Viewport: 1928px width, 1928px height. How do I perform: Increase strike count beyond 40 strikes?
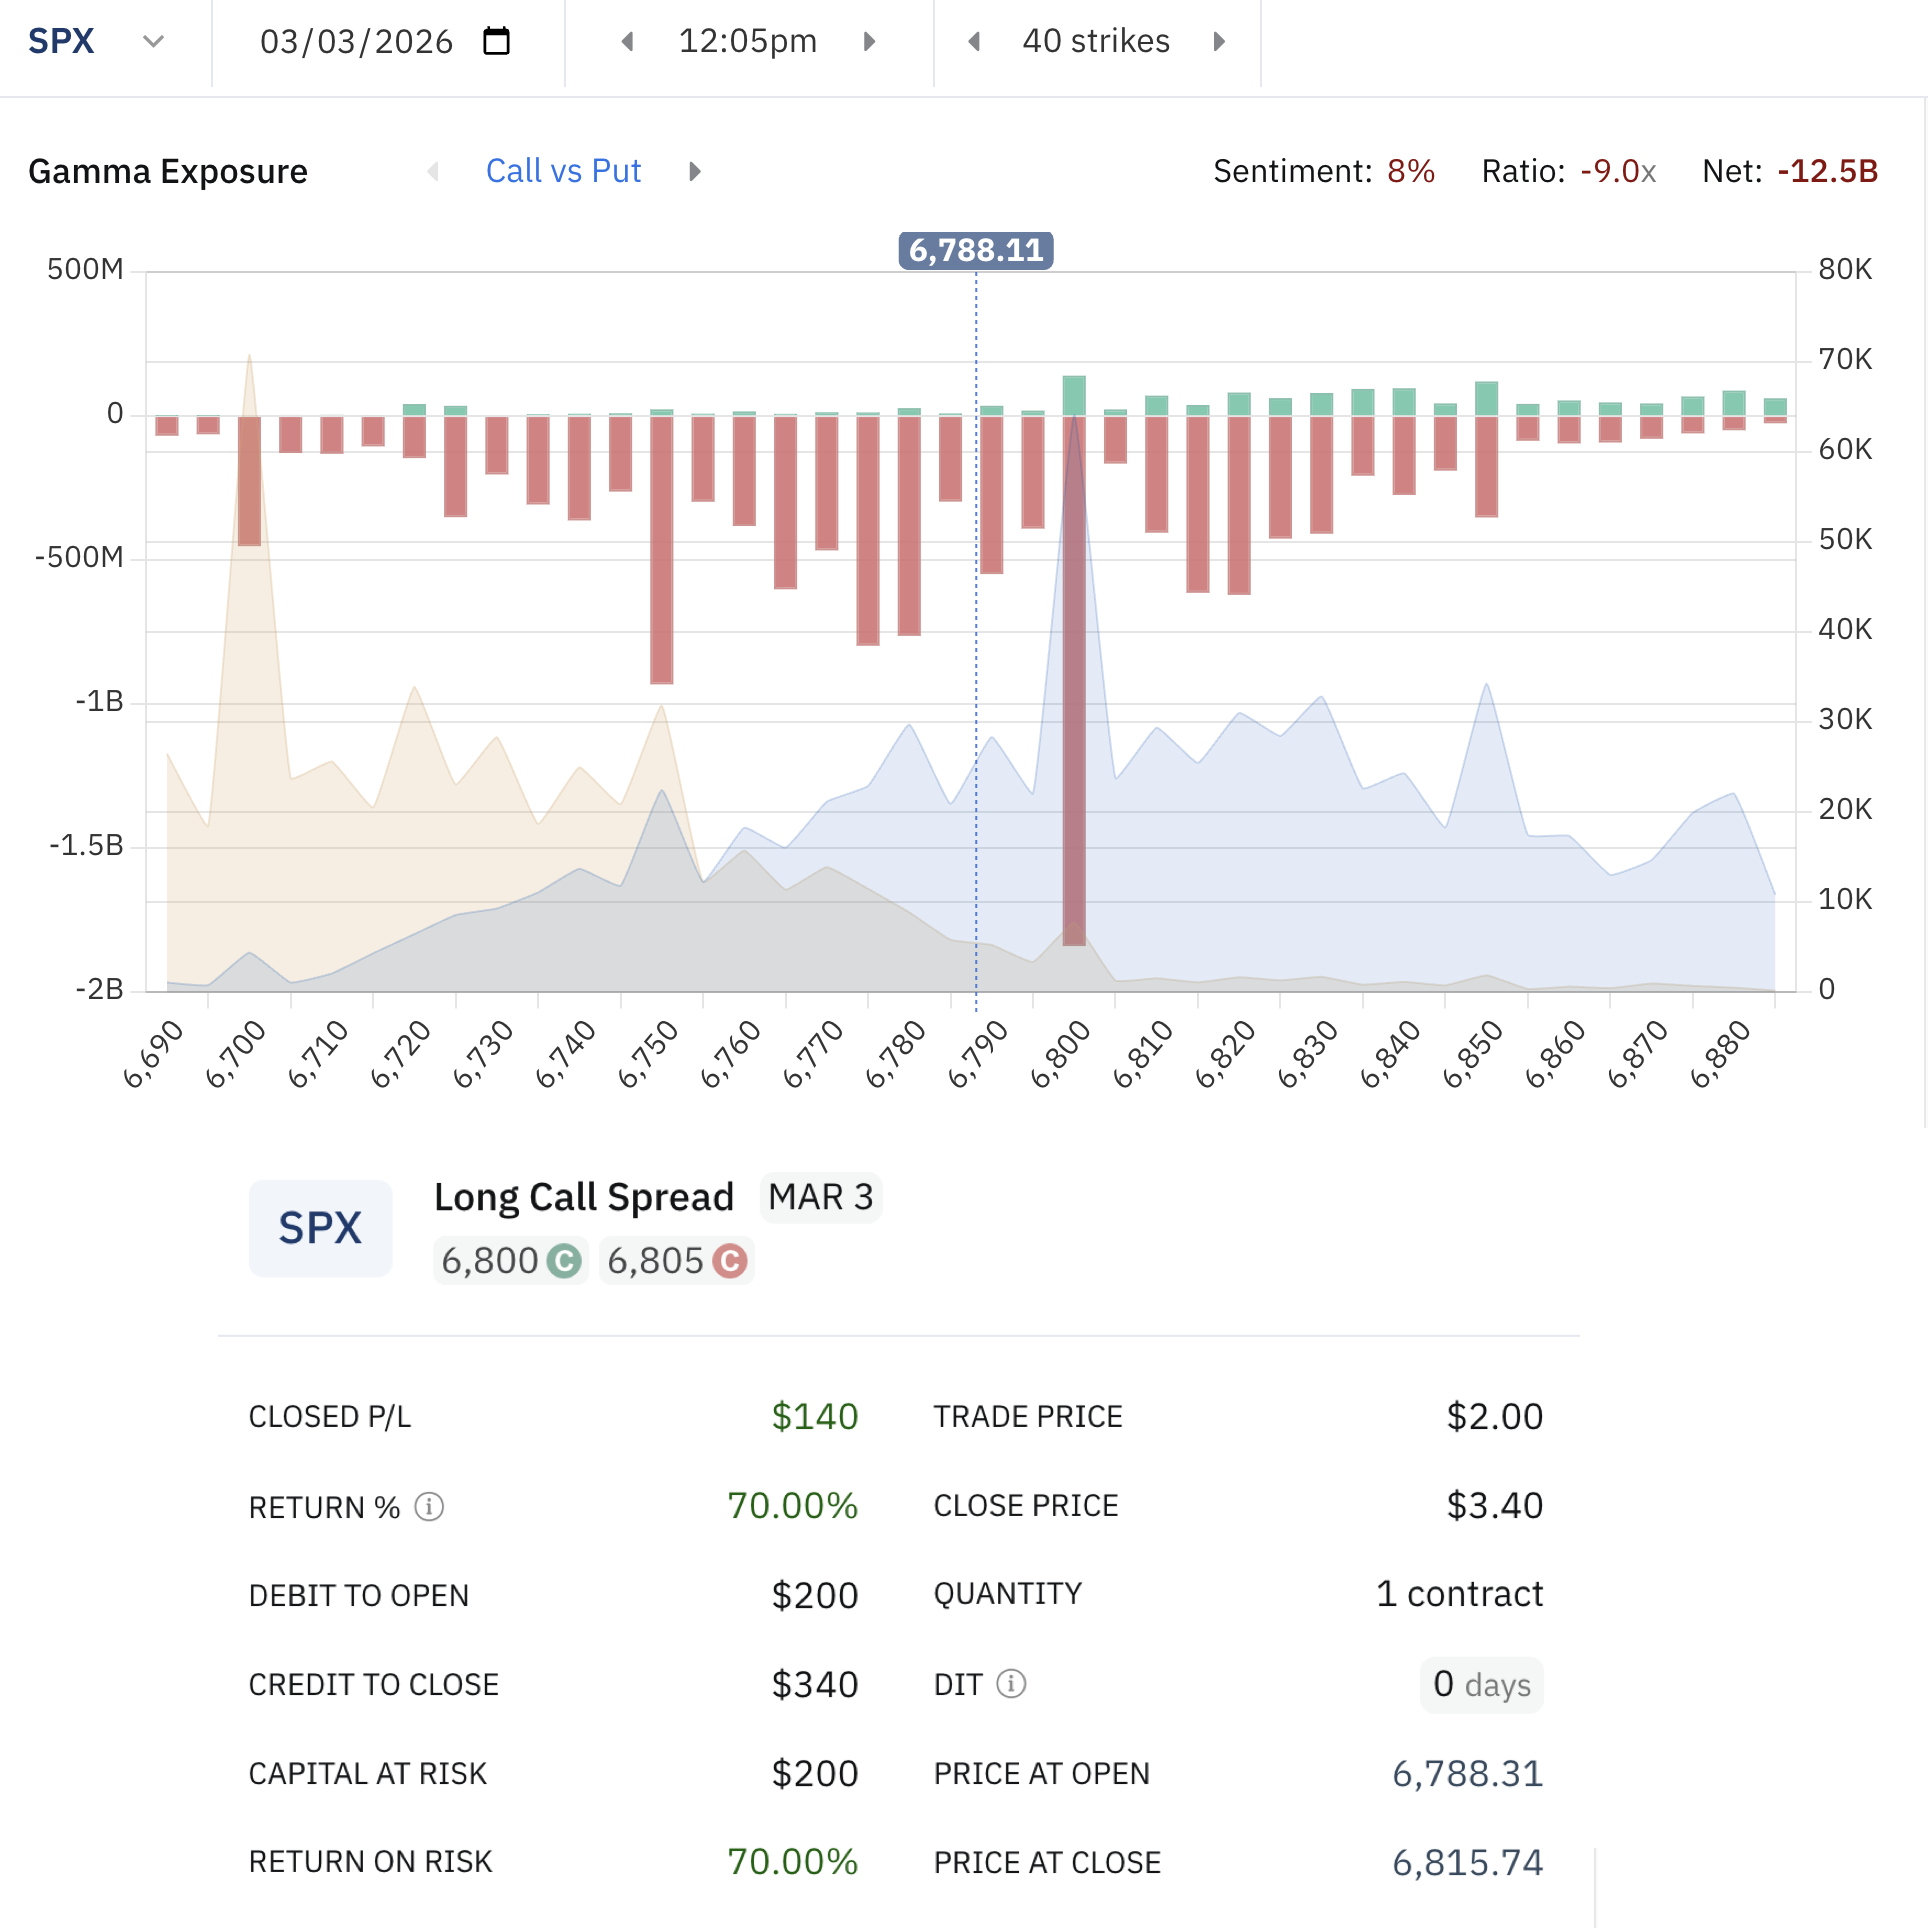1219,42
